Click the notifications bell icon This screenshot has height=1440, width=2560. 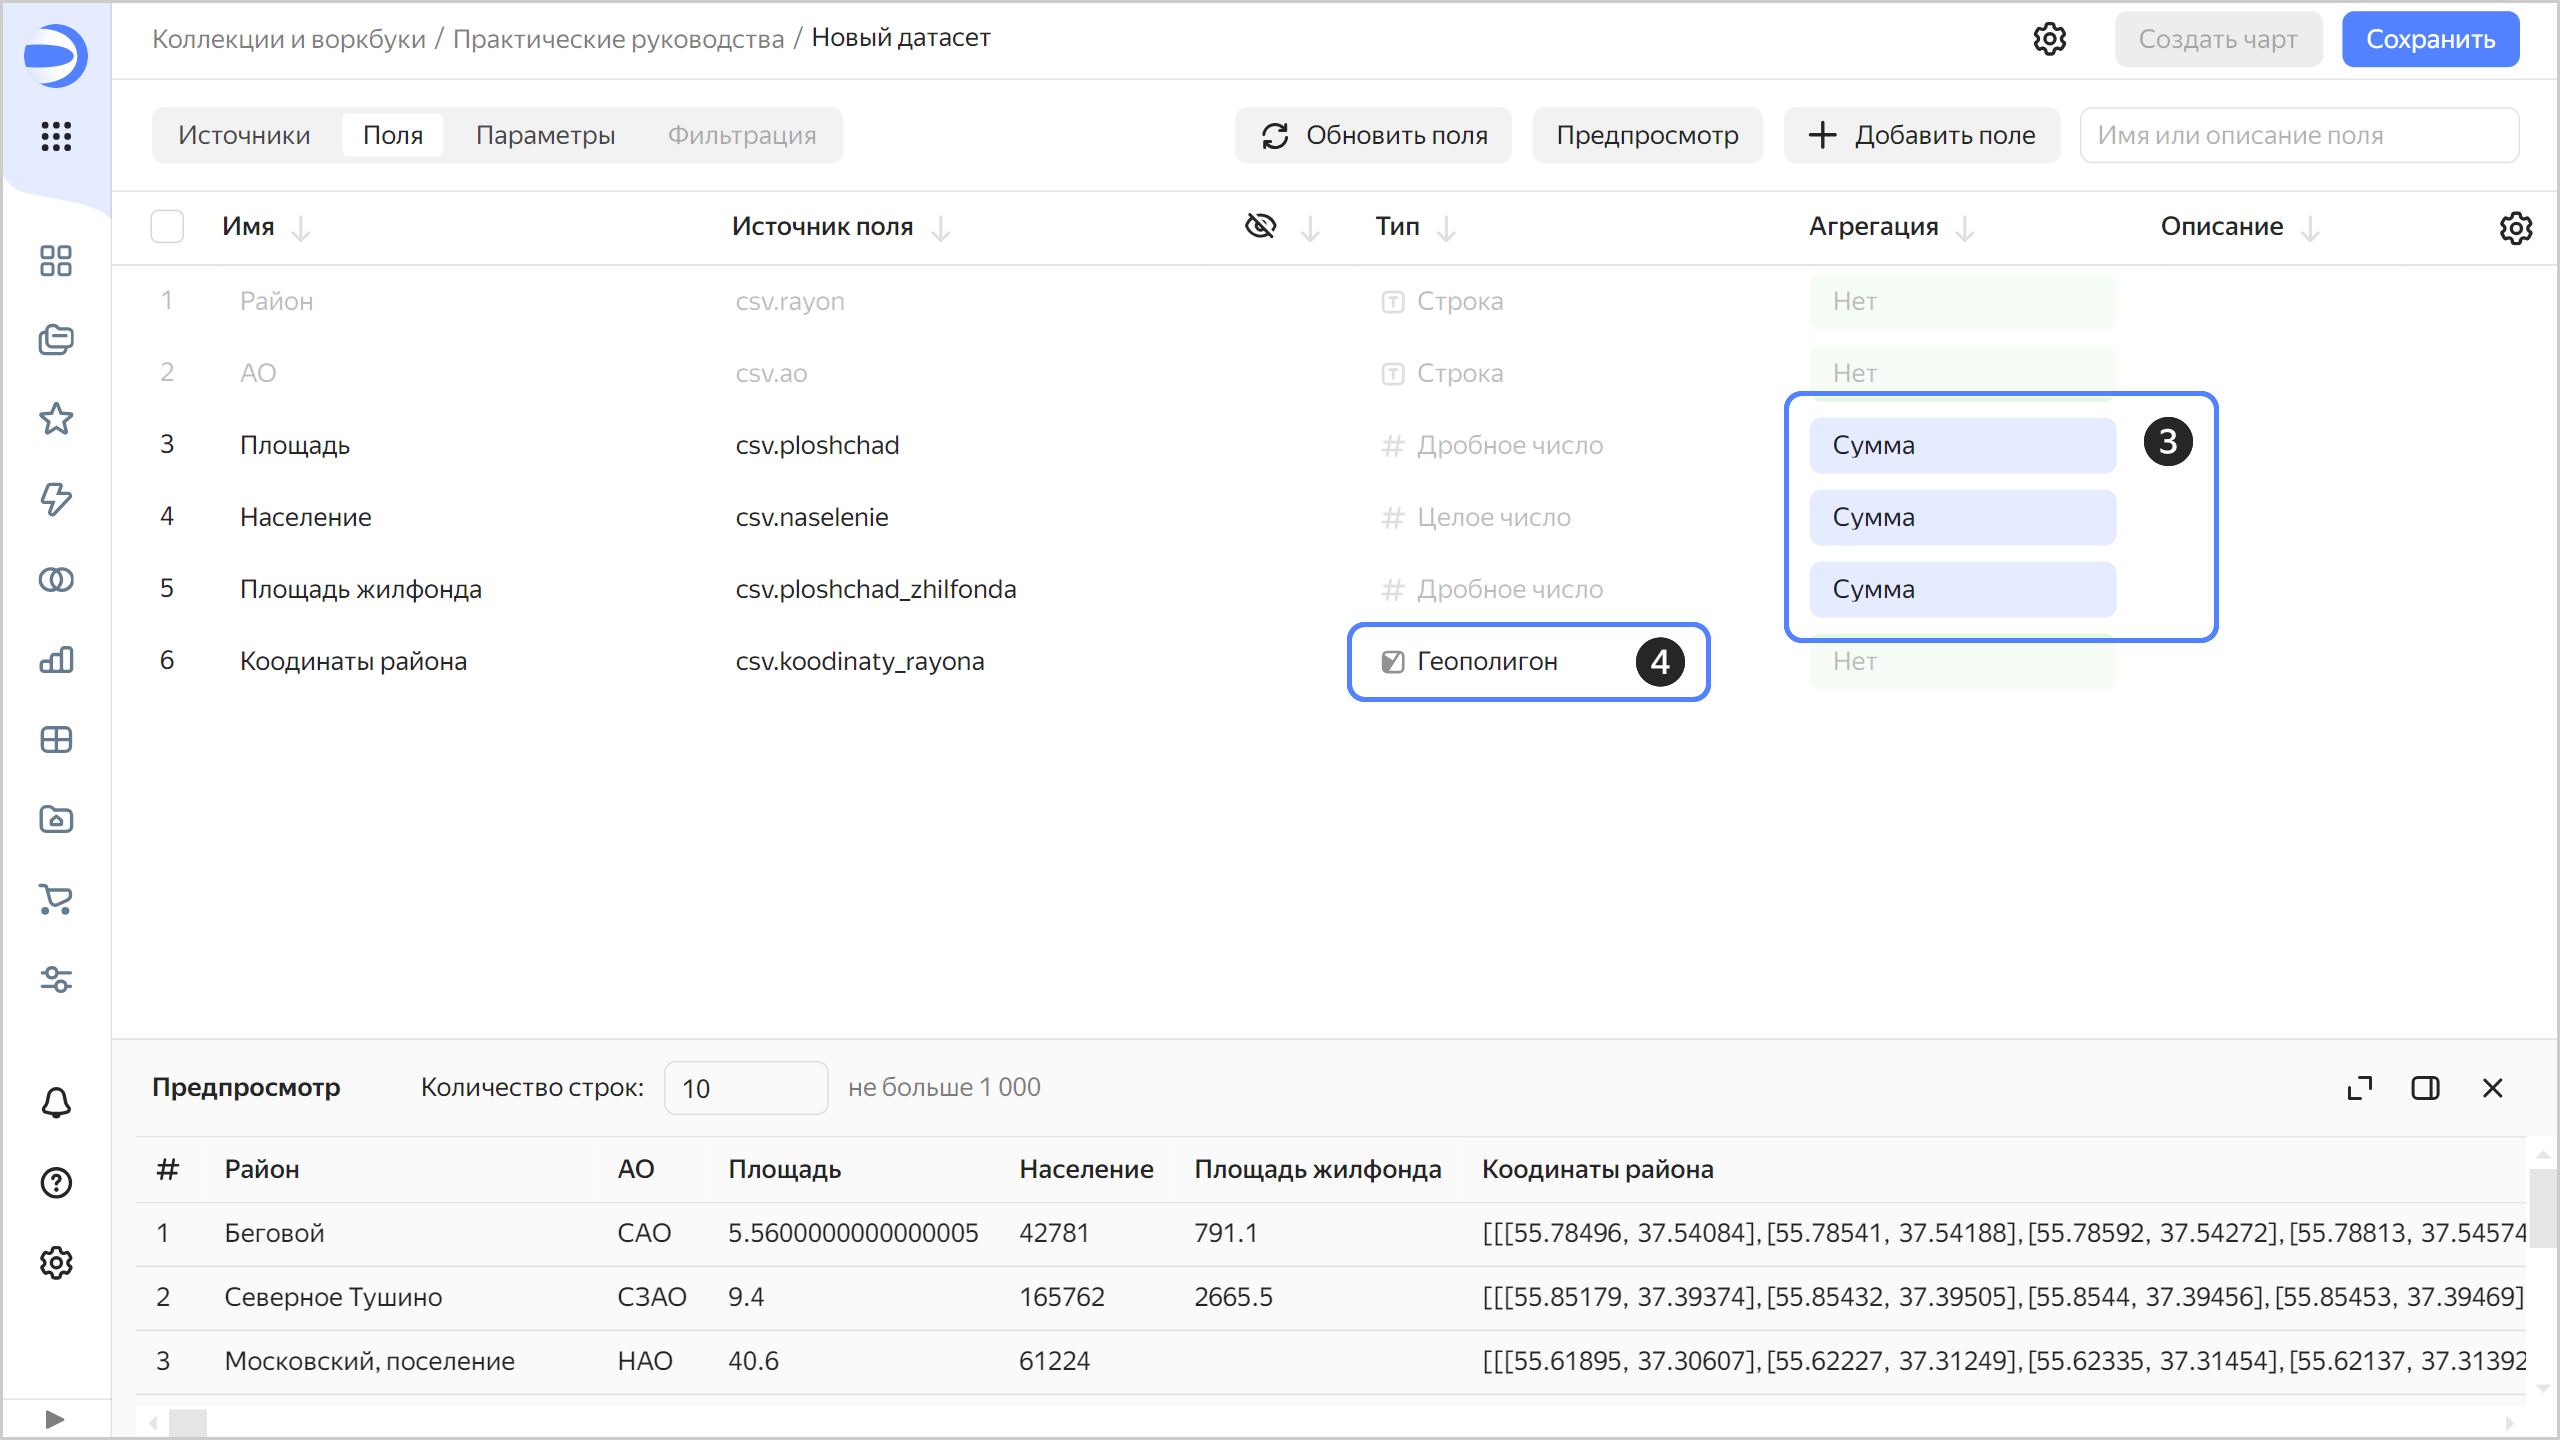pos(56,1103)
